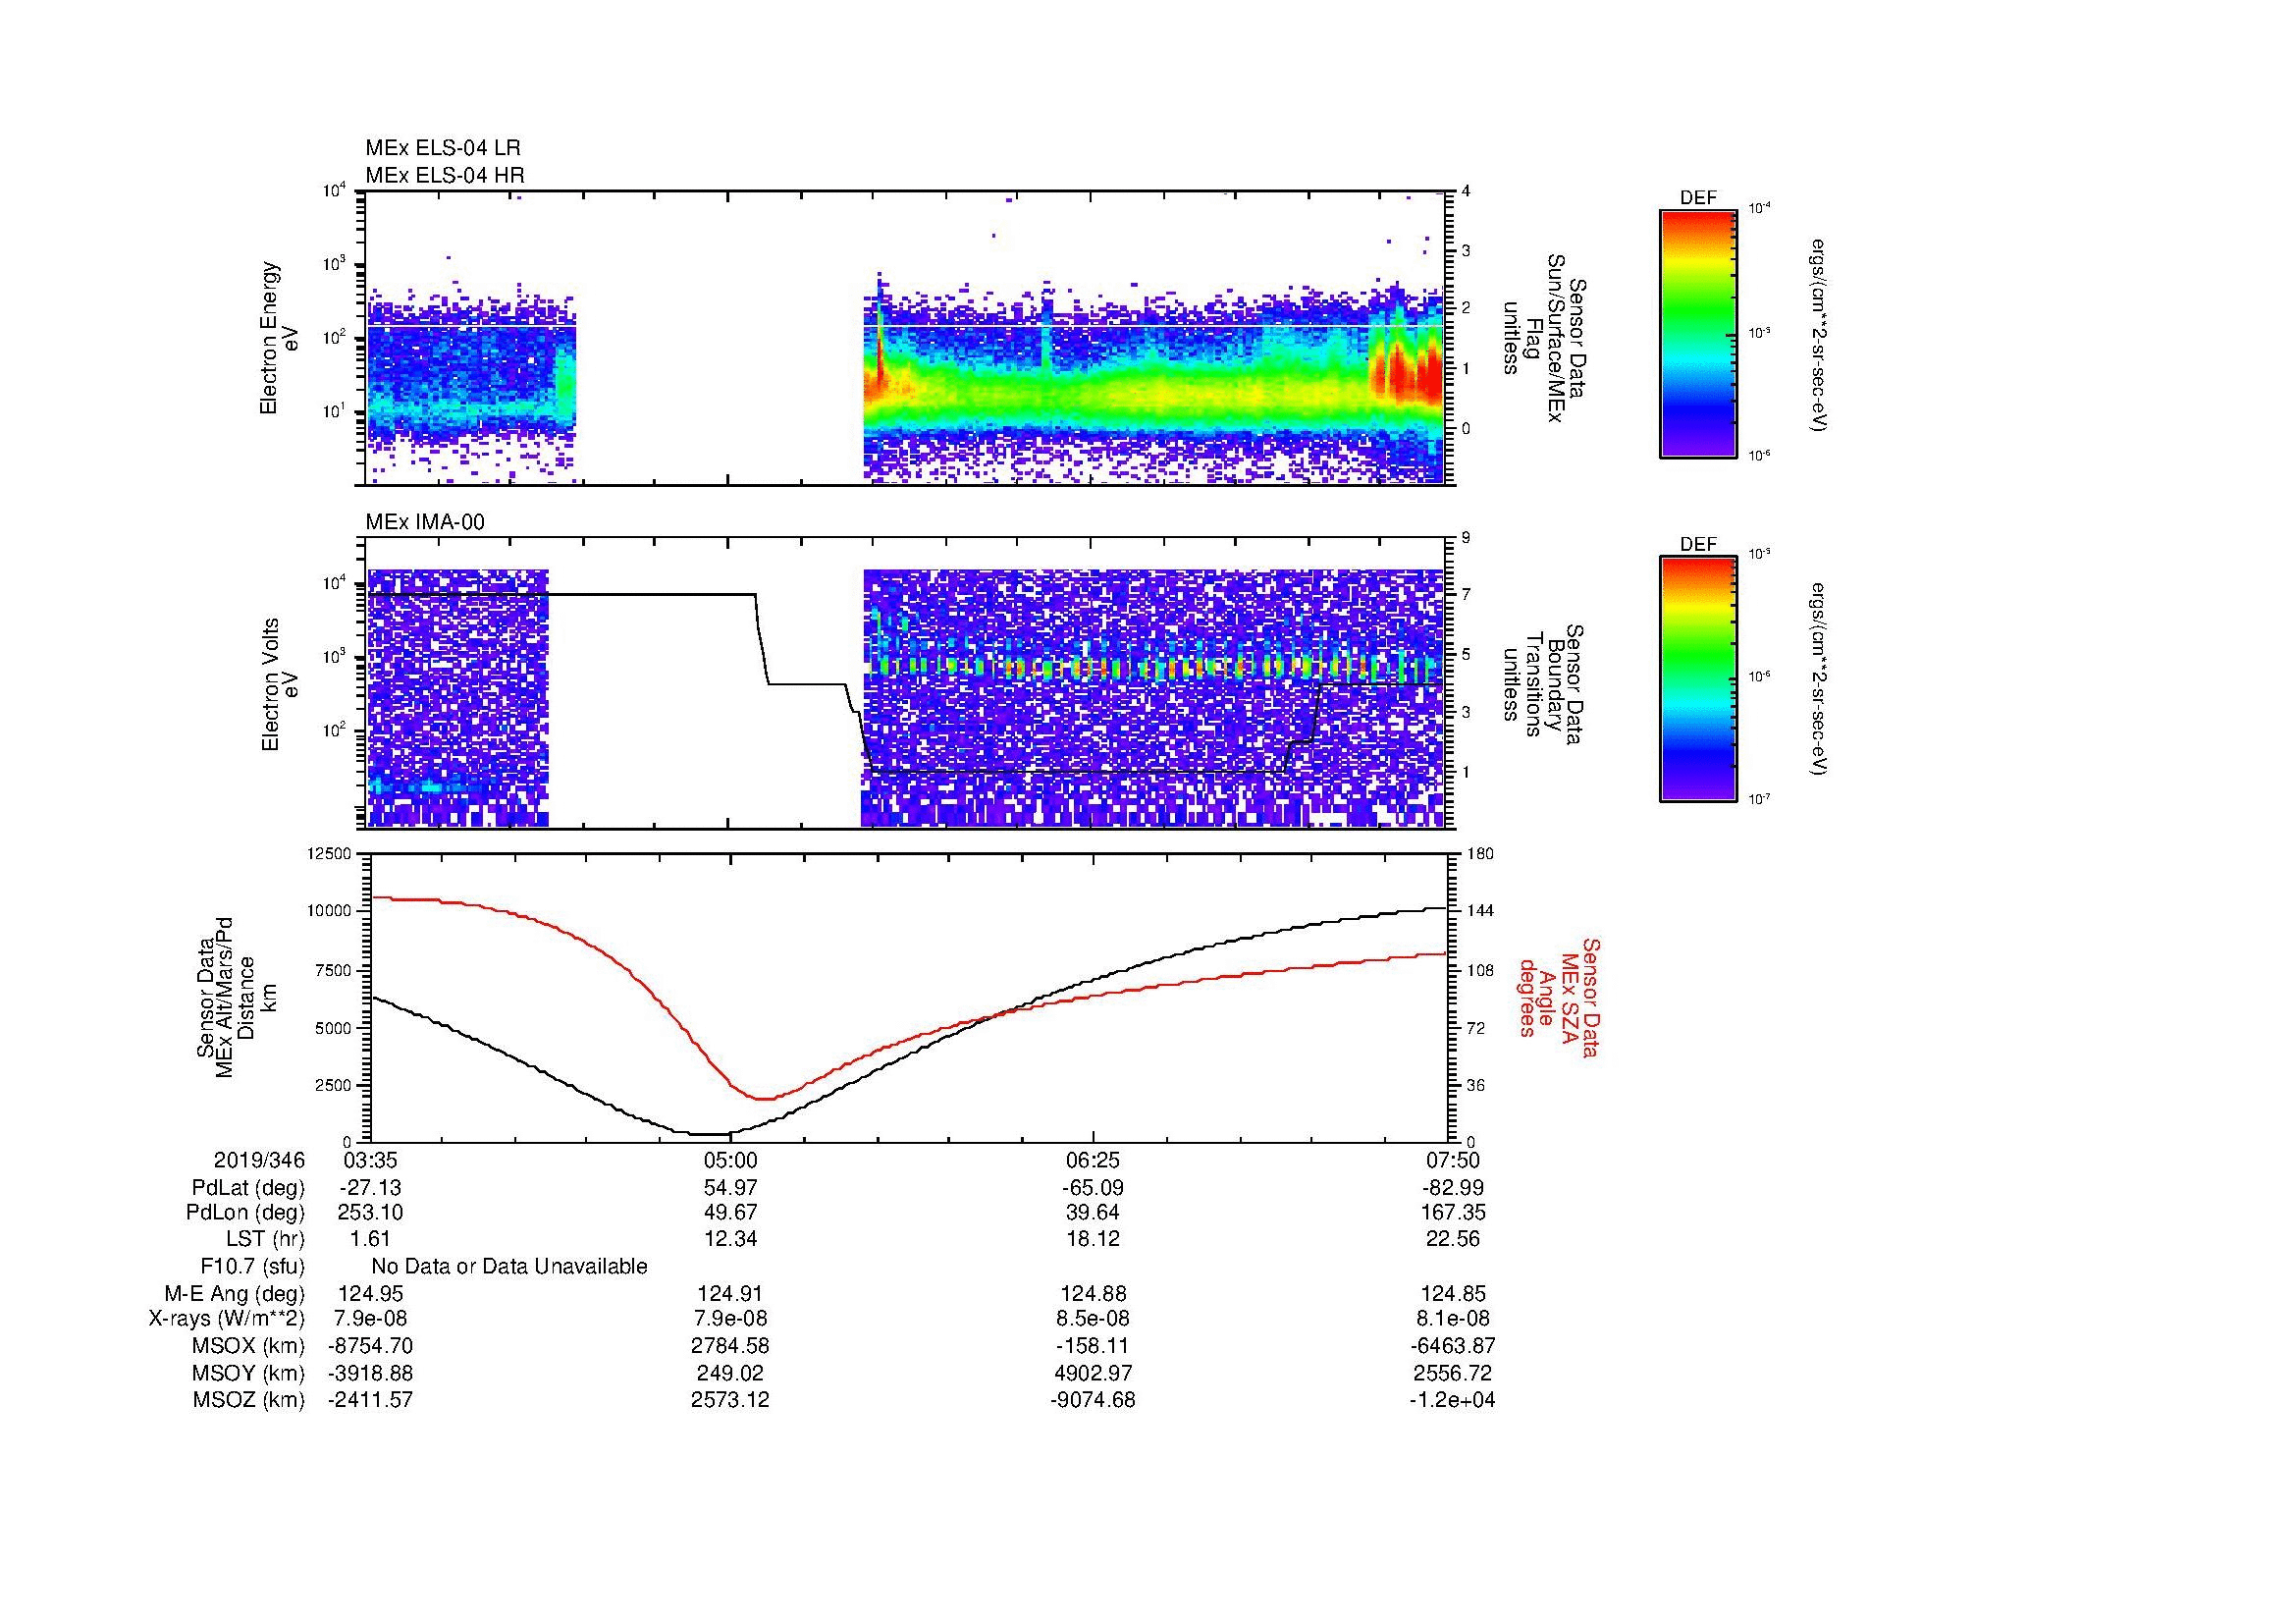Viewport: 2296px width, 1623px height.
Task: Click the MEx ELS-04 HR label
Action: pos(445,176)
